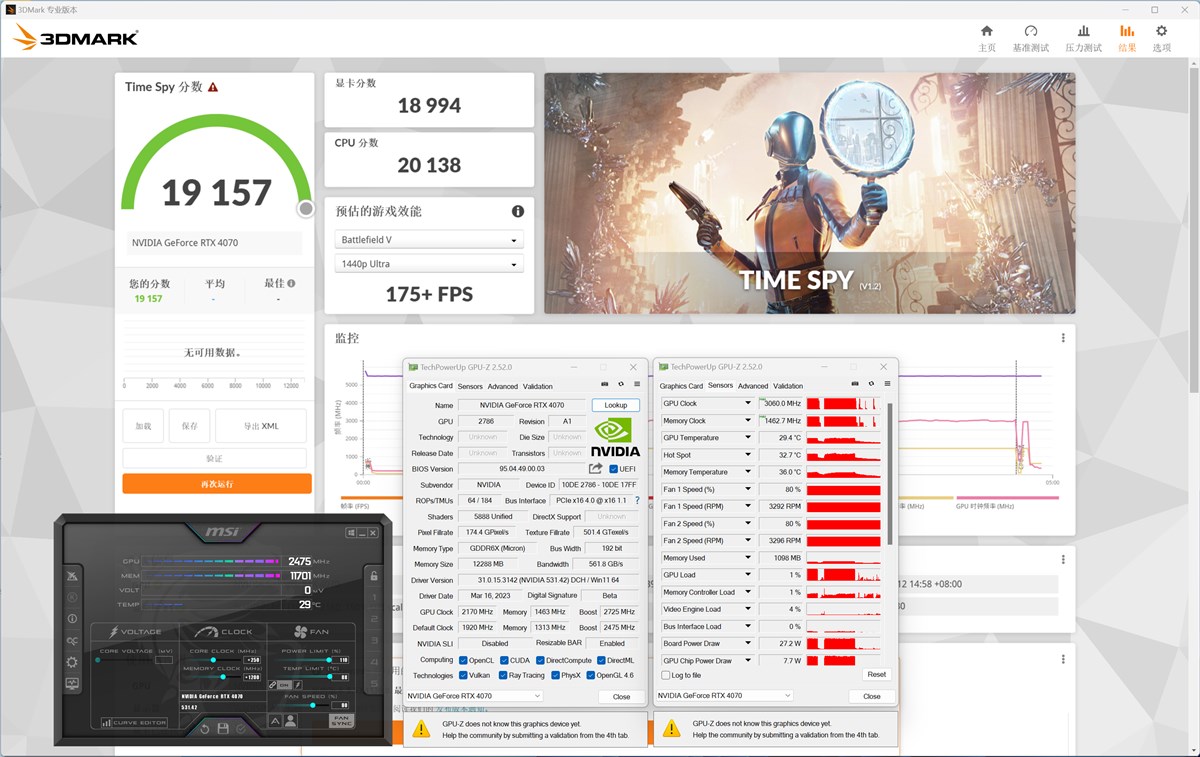Open the Afterburner information icon
Image resolution: width=1200 pixels, height=757 pixels.
[72, 619]
